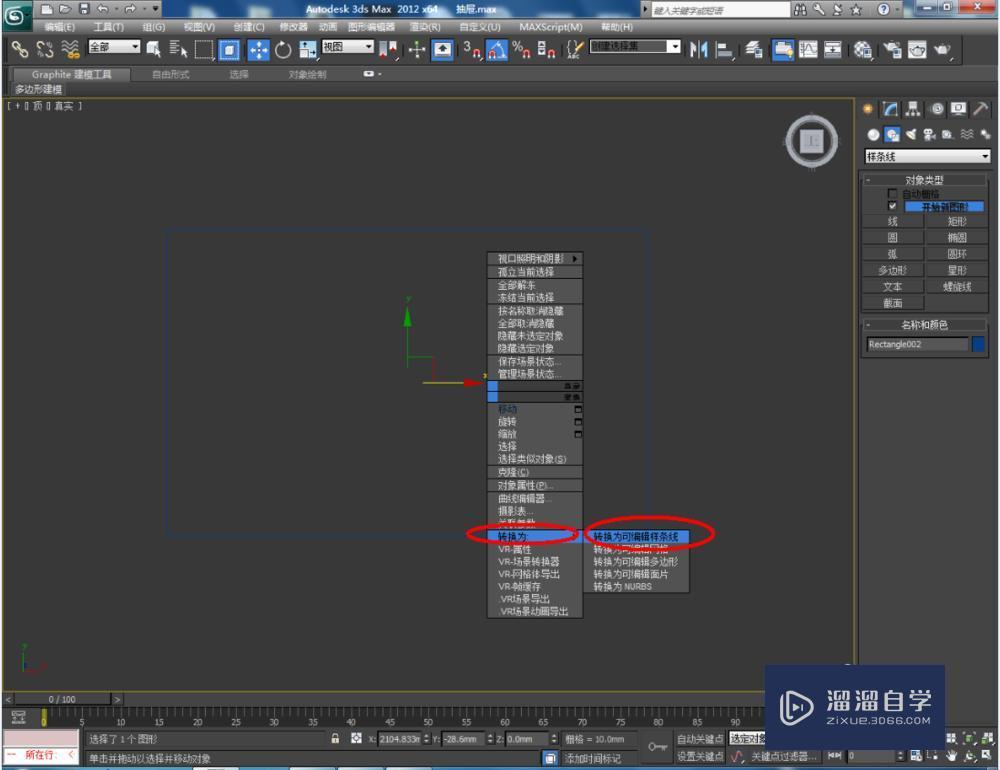The image size is (1000, 770).
Task: Check the 自动栅格 (AutoGrid) checkbox
Action: 892,194
